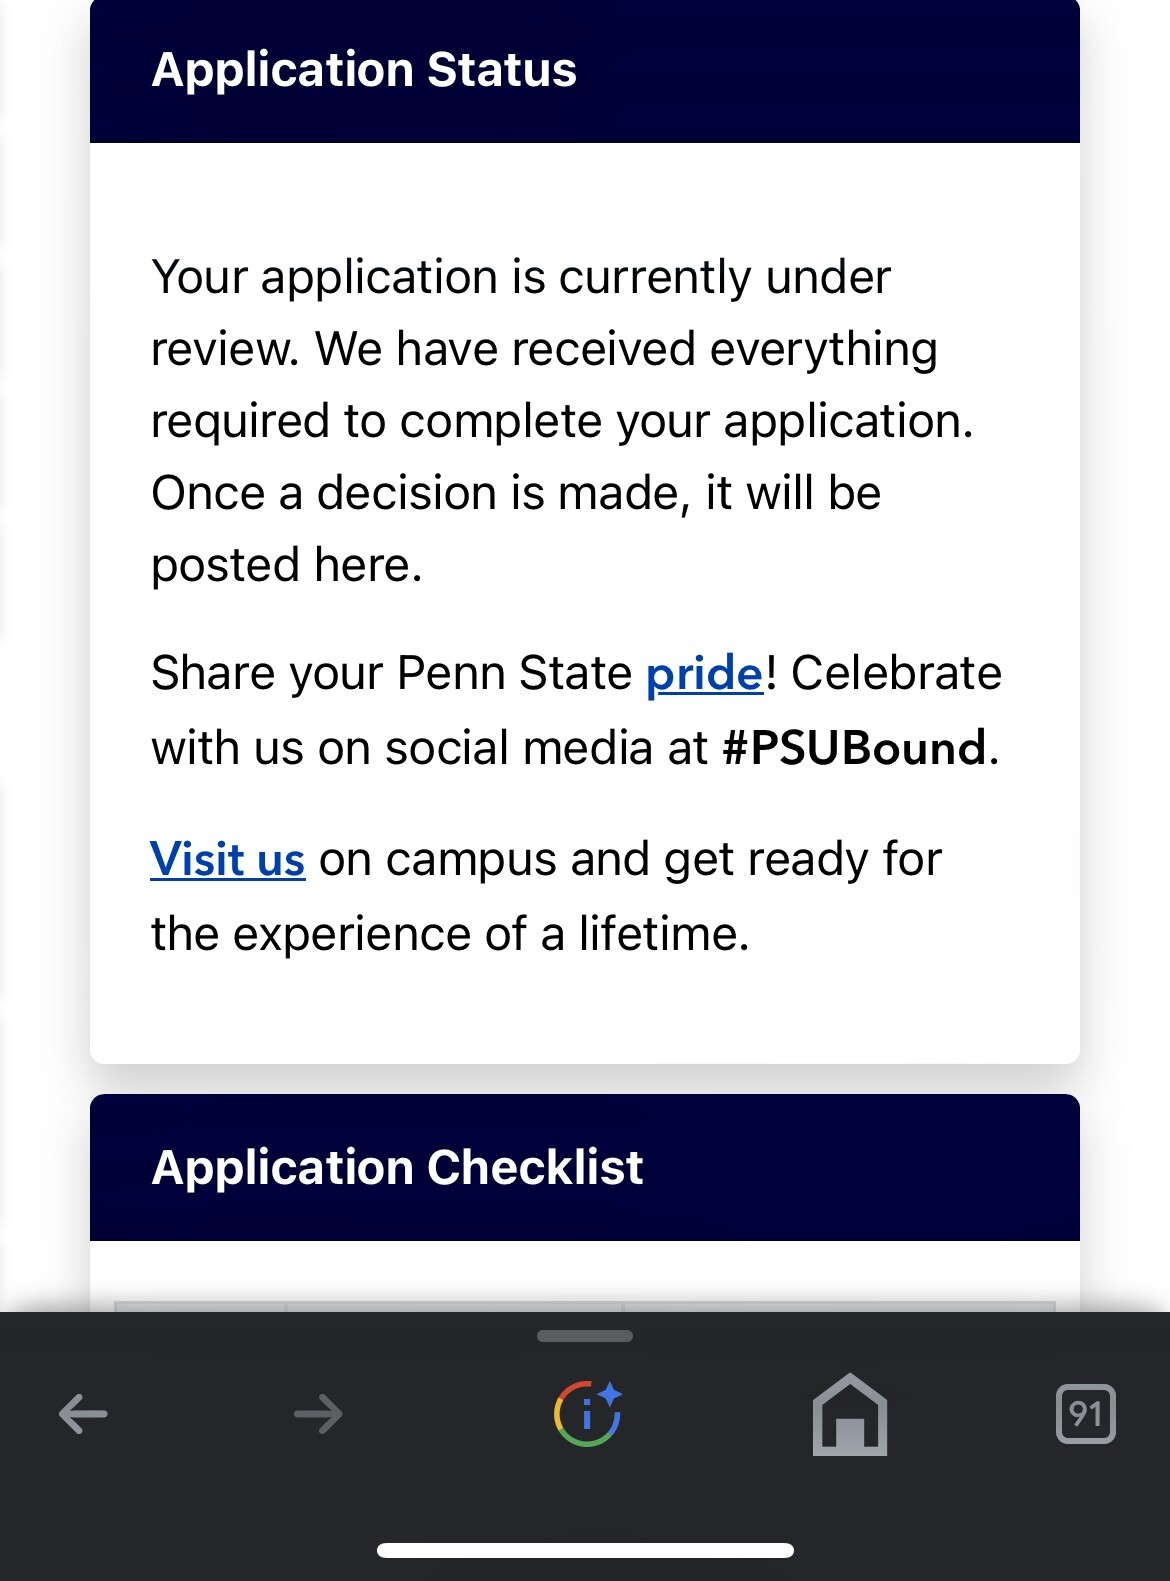Open the tab switcher showing 91 tabs

click(x=1086, y=1414)
